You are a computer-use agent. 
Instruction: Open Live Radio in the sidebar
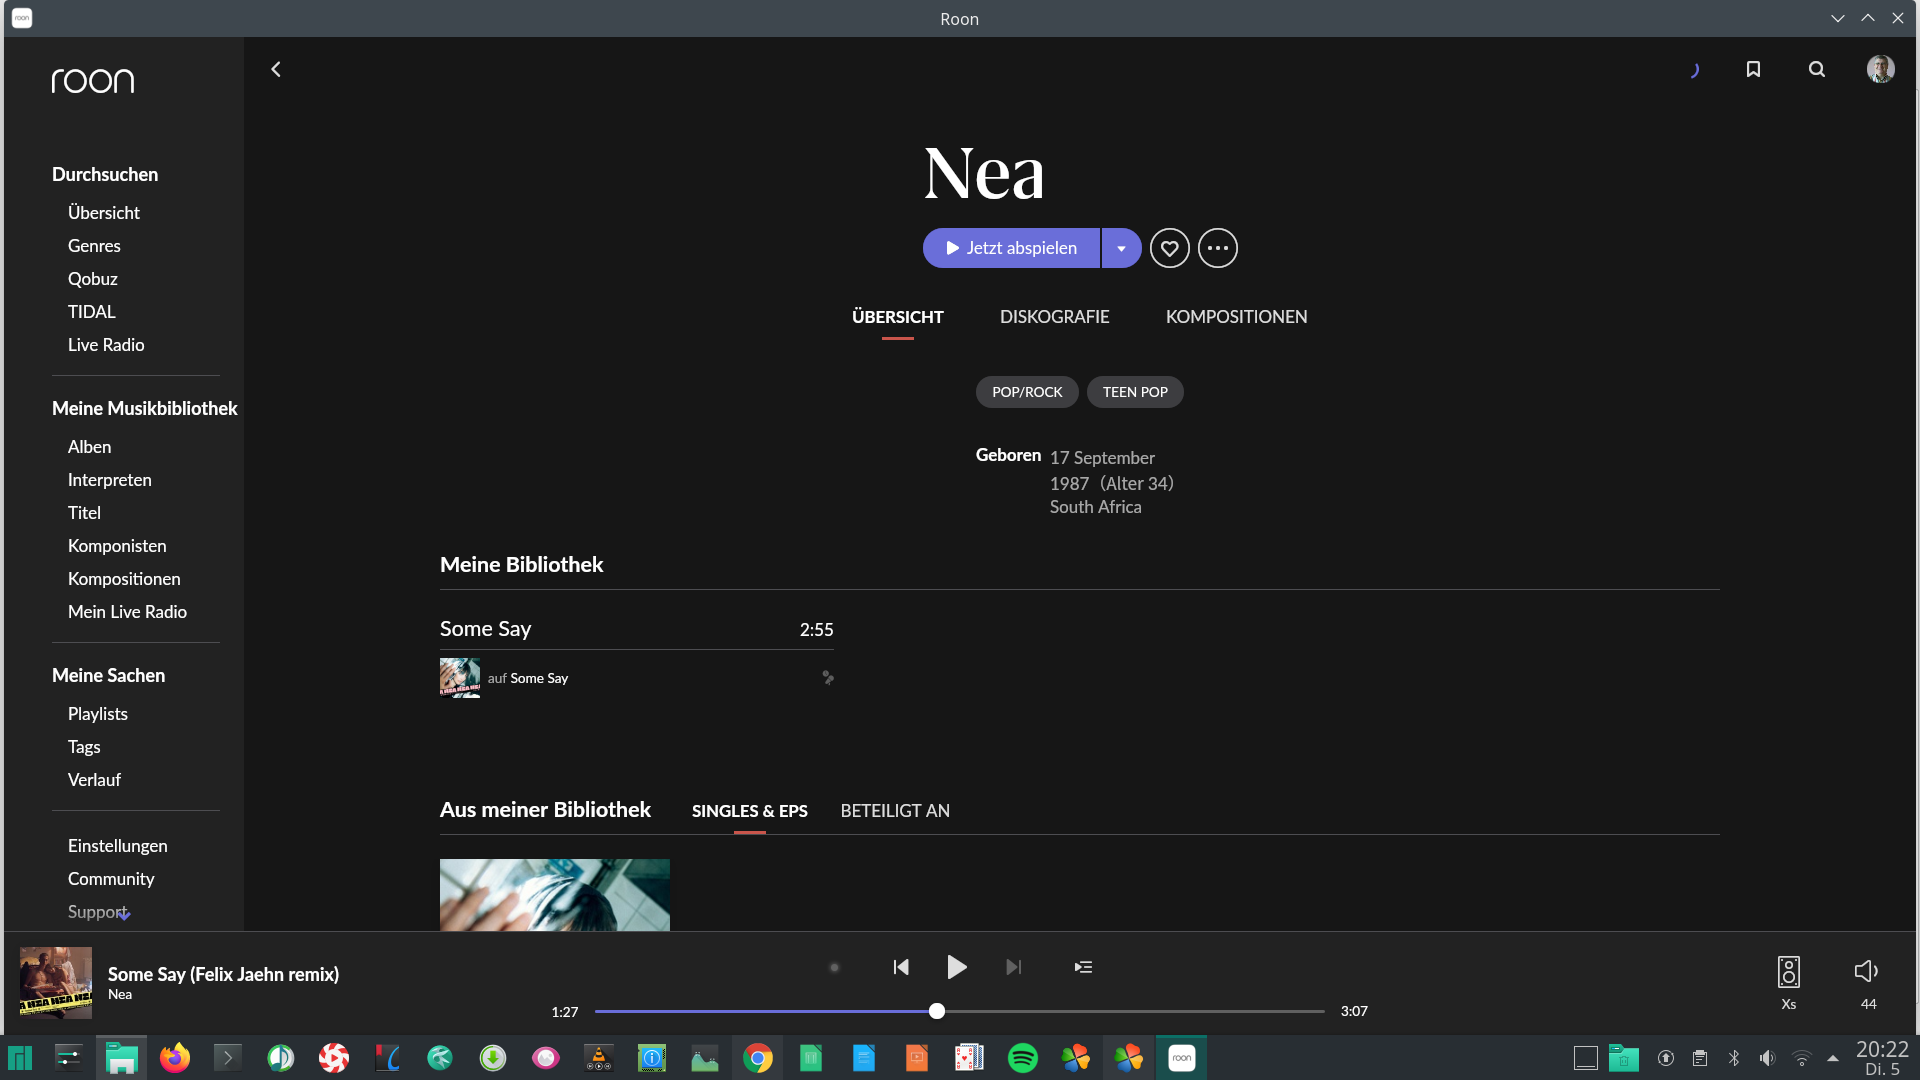click(x=106, y=345)
